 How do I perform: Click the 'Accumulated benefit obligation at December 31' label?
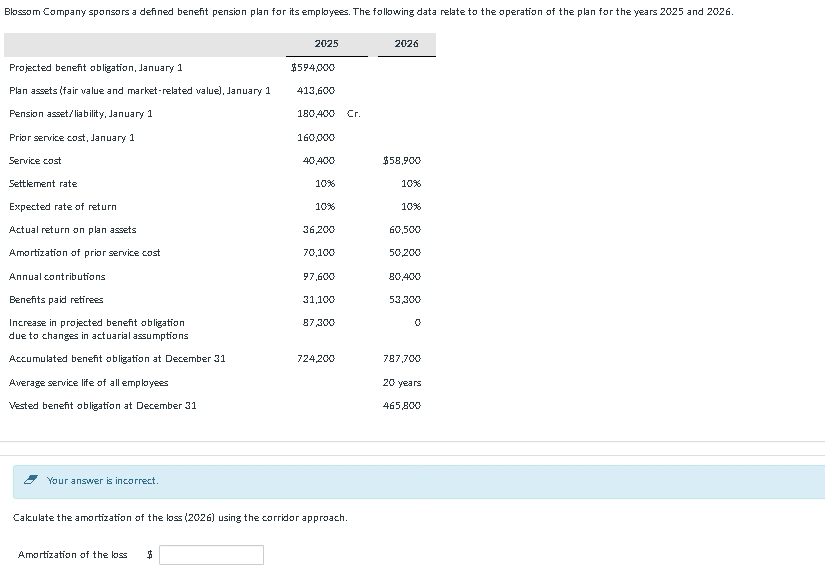point(117,358)
